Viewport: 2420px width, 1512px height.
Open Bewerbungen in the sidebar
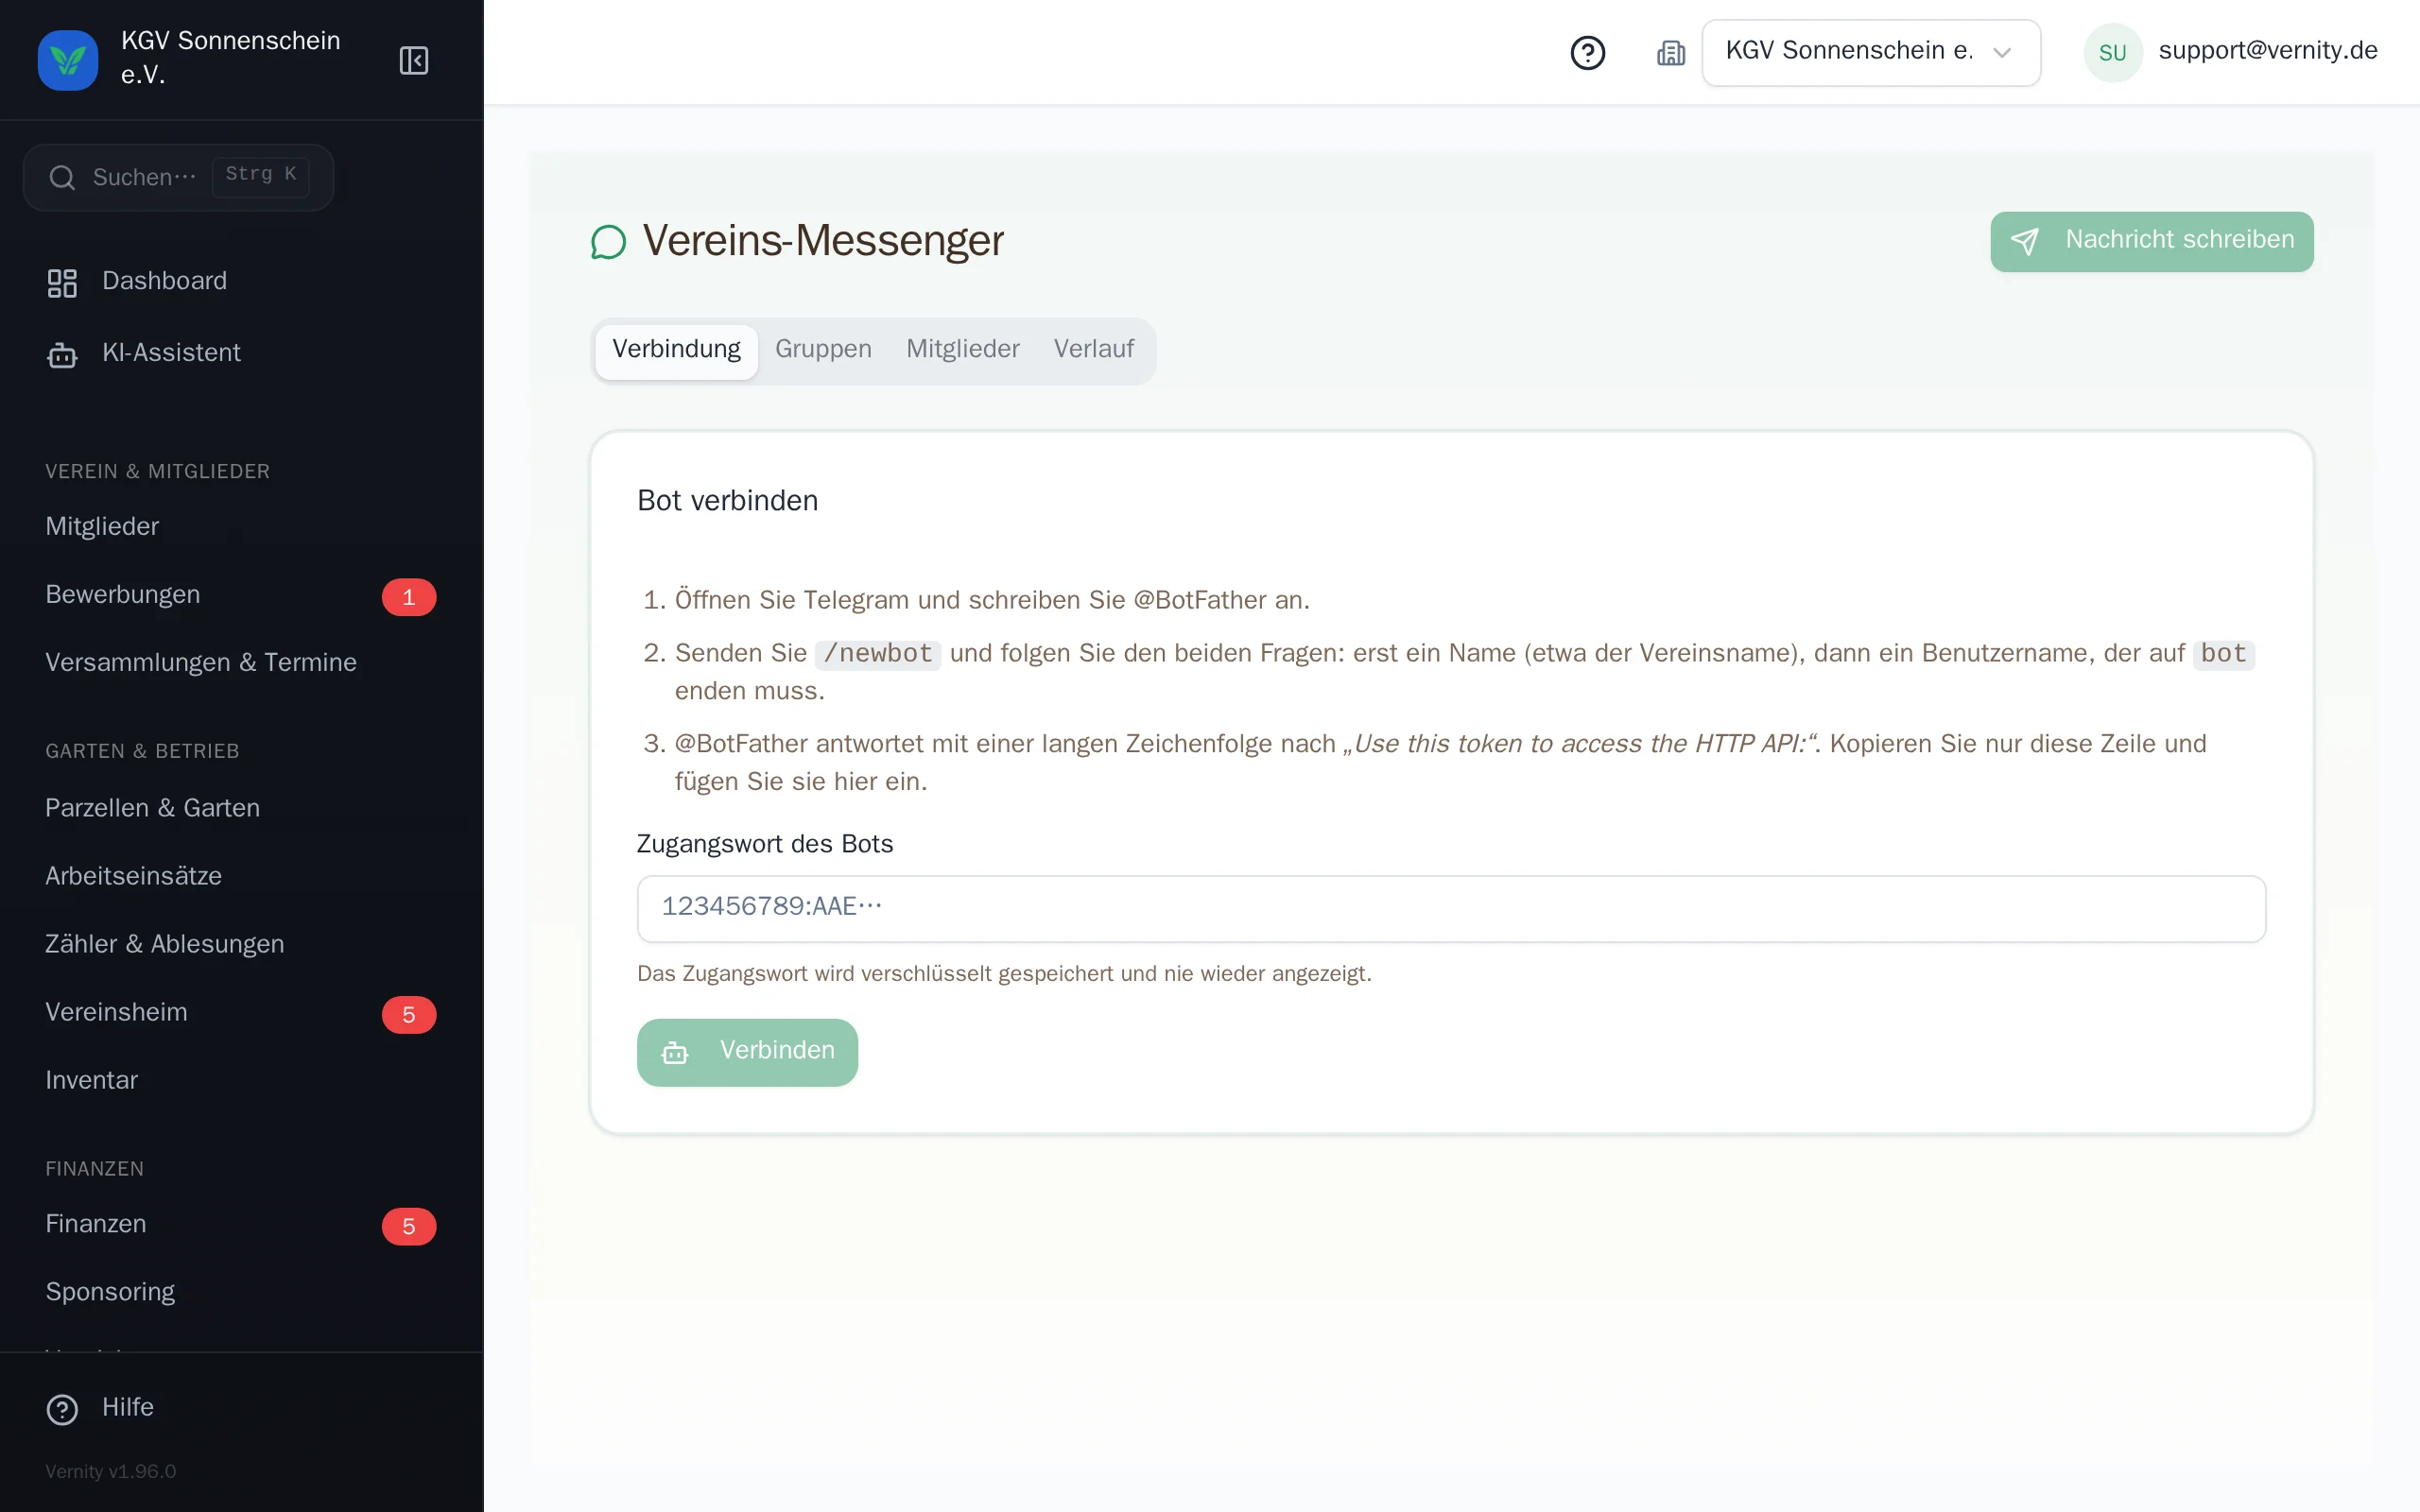(241, 595)
